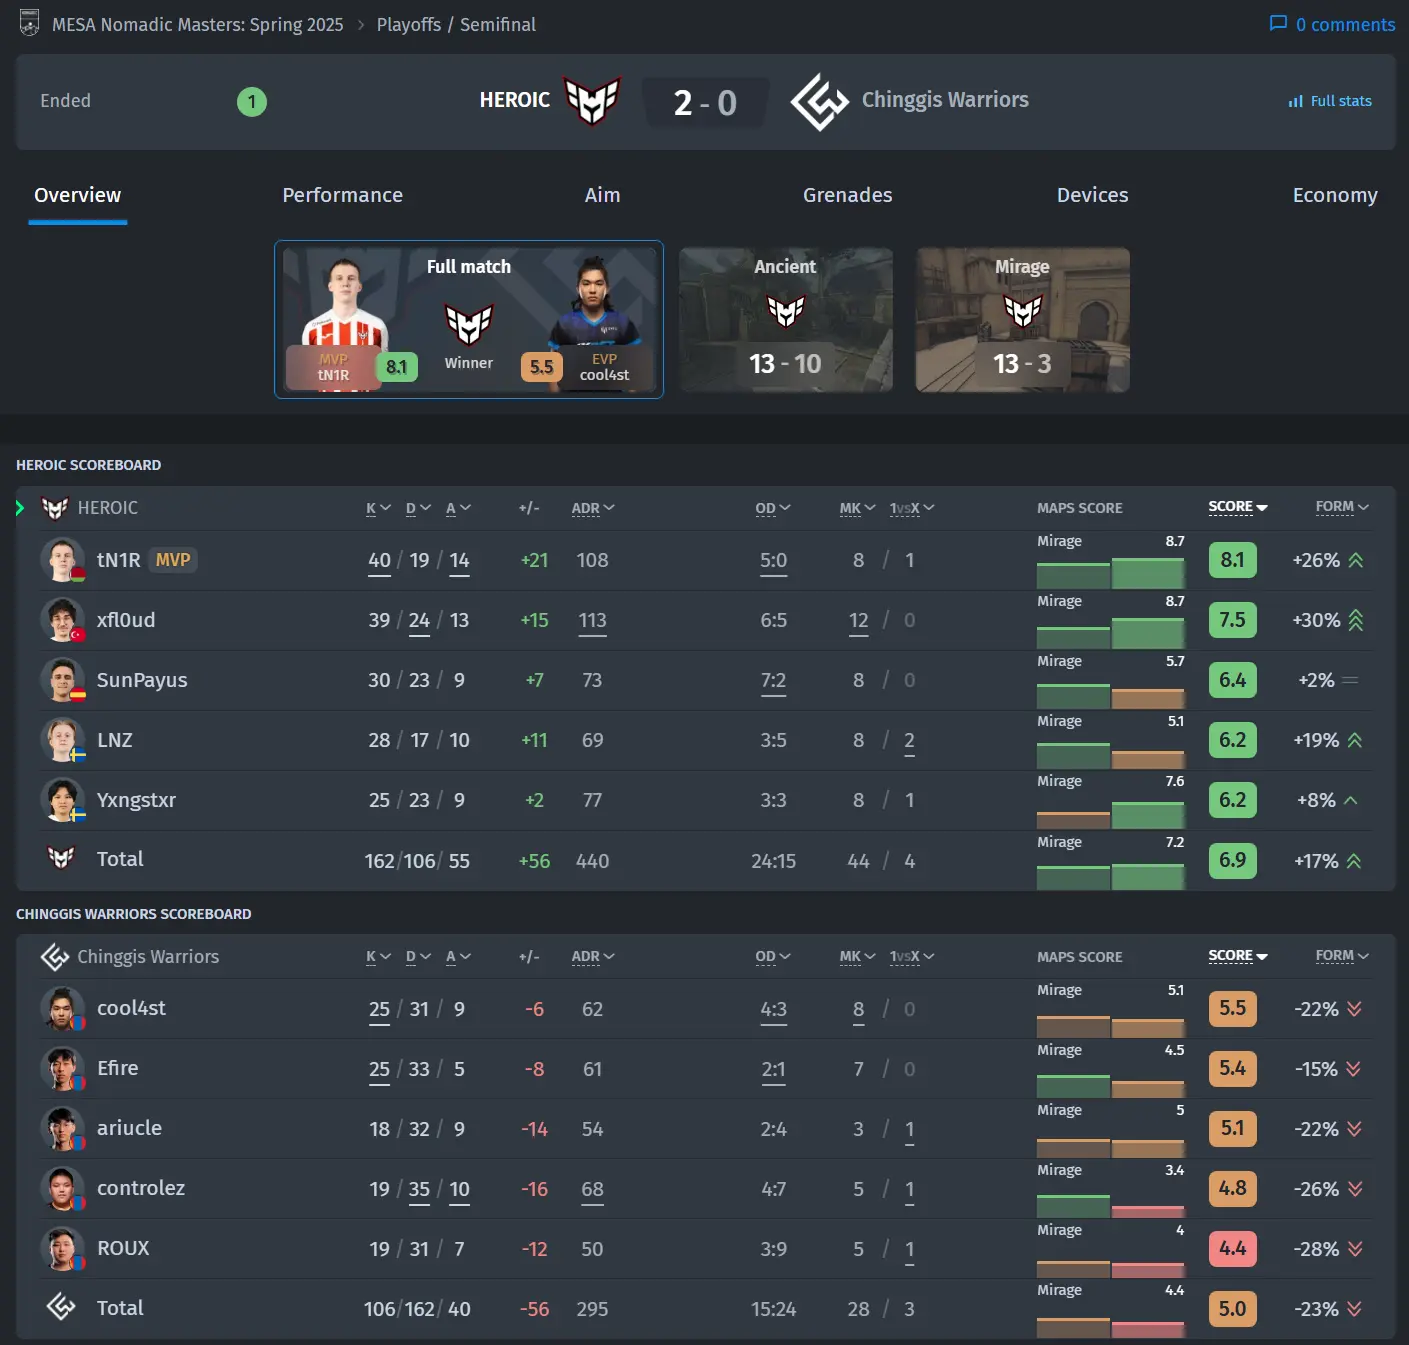Sort HEROIC scoreboard by 1vsX
This screenshot has width=1409, height=1345.
tap(912, 508)
